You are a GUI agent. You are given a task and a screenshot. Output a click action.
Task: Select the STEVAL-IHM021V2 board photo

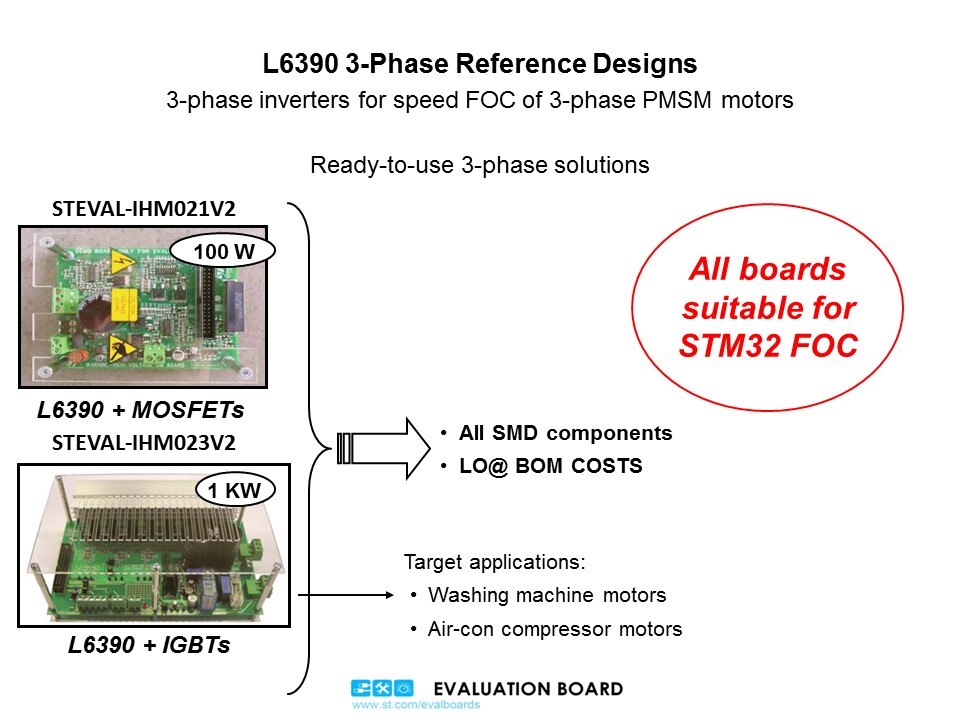154,306
